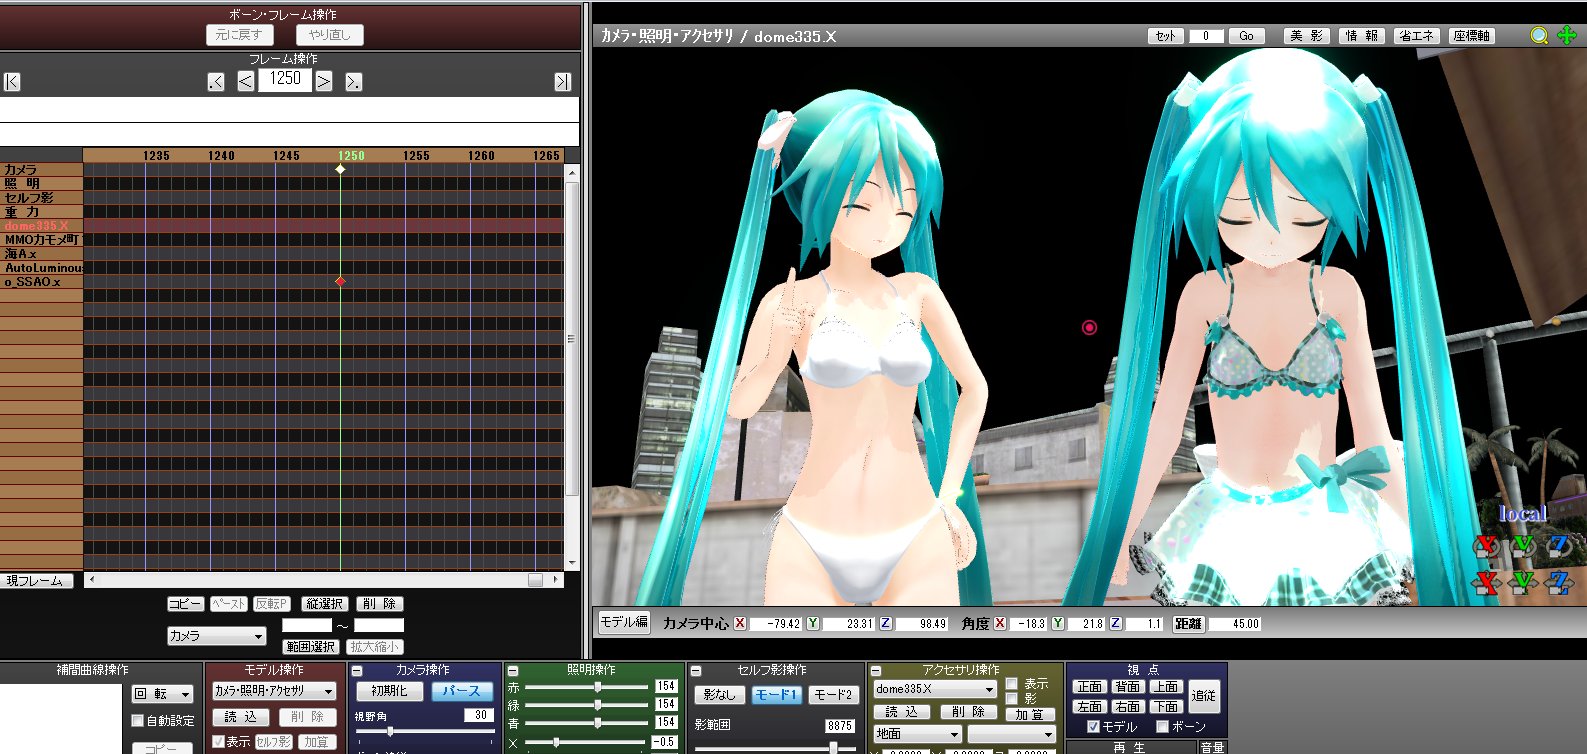Viewport: 1587px width, 754px height.
Task: Collapse the アクセサリ操作 panel
Action: (x=876, y=671)
